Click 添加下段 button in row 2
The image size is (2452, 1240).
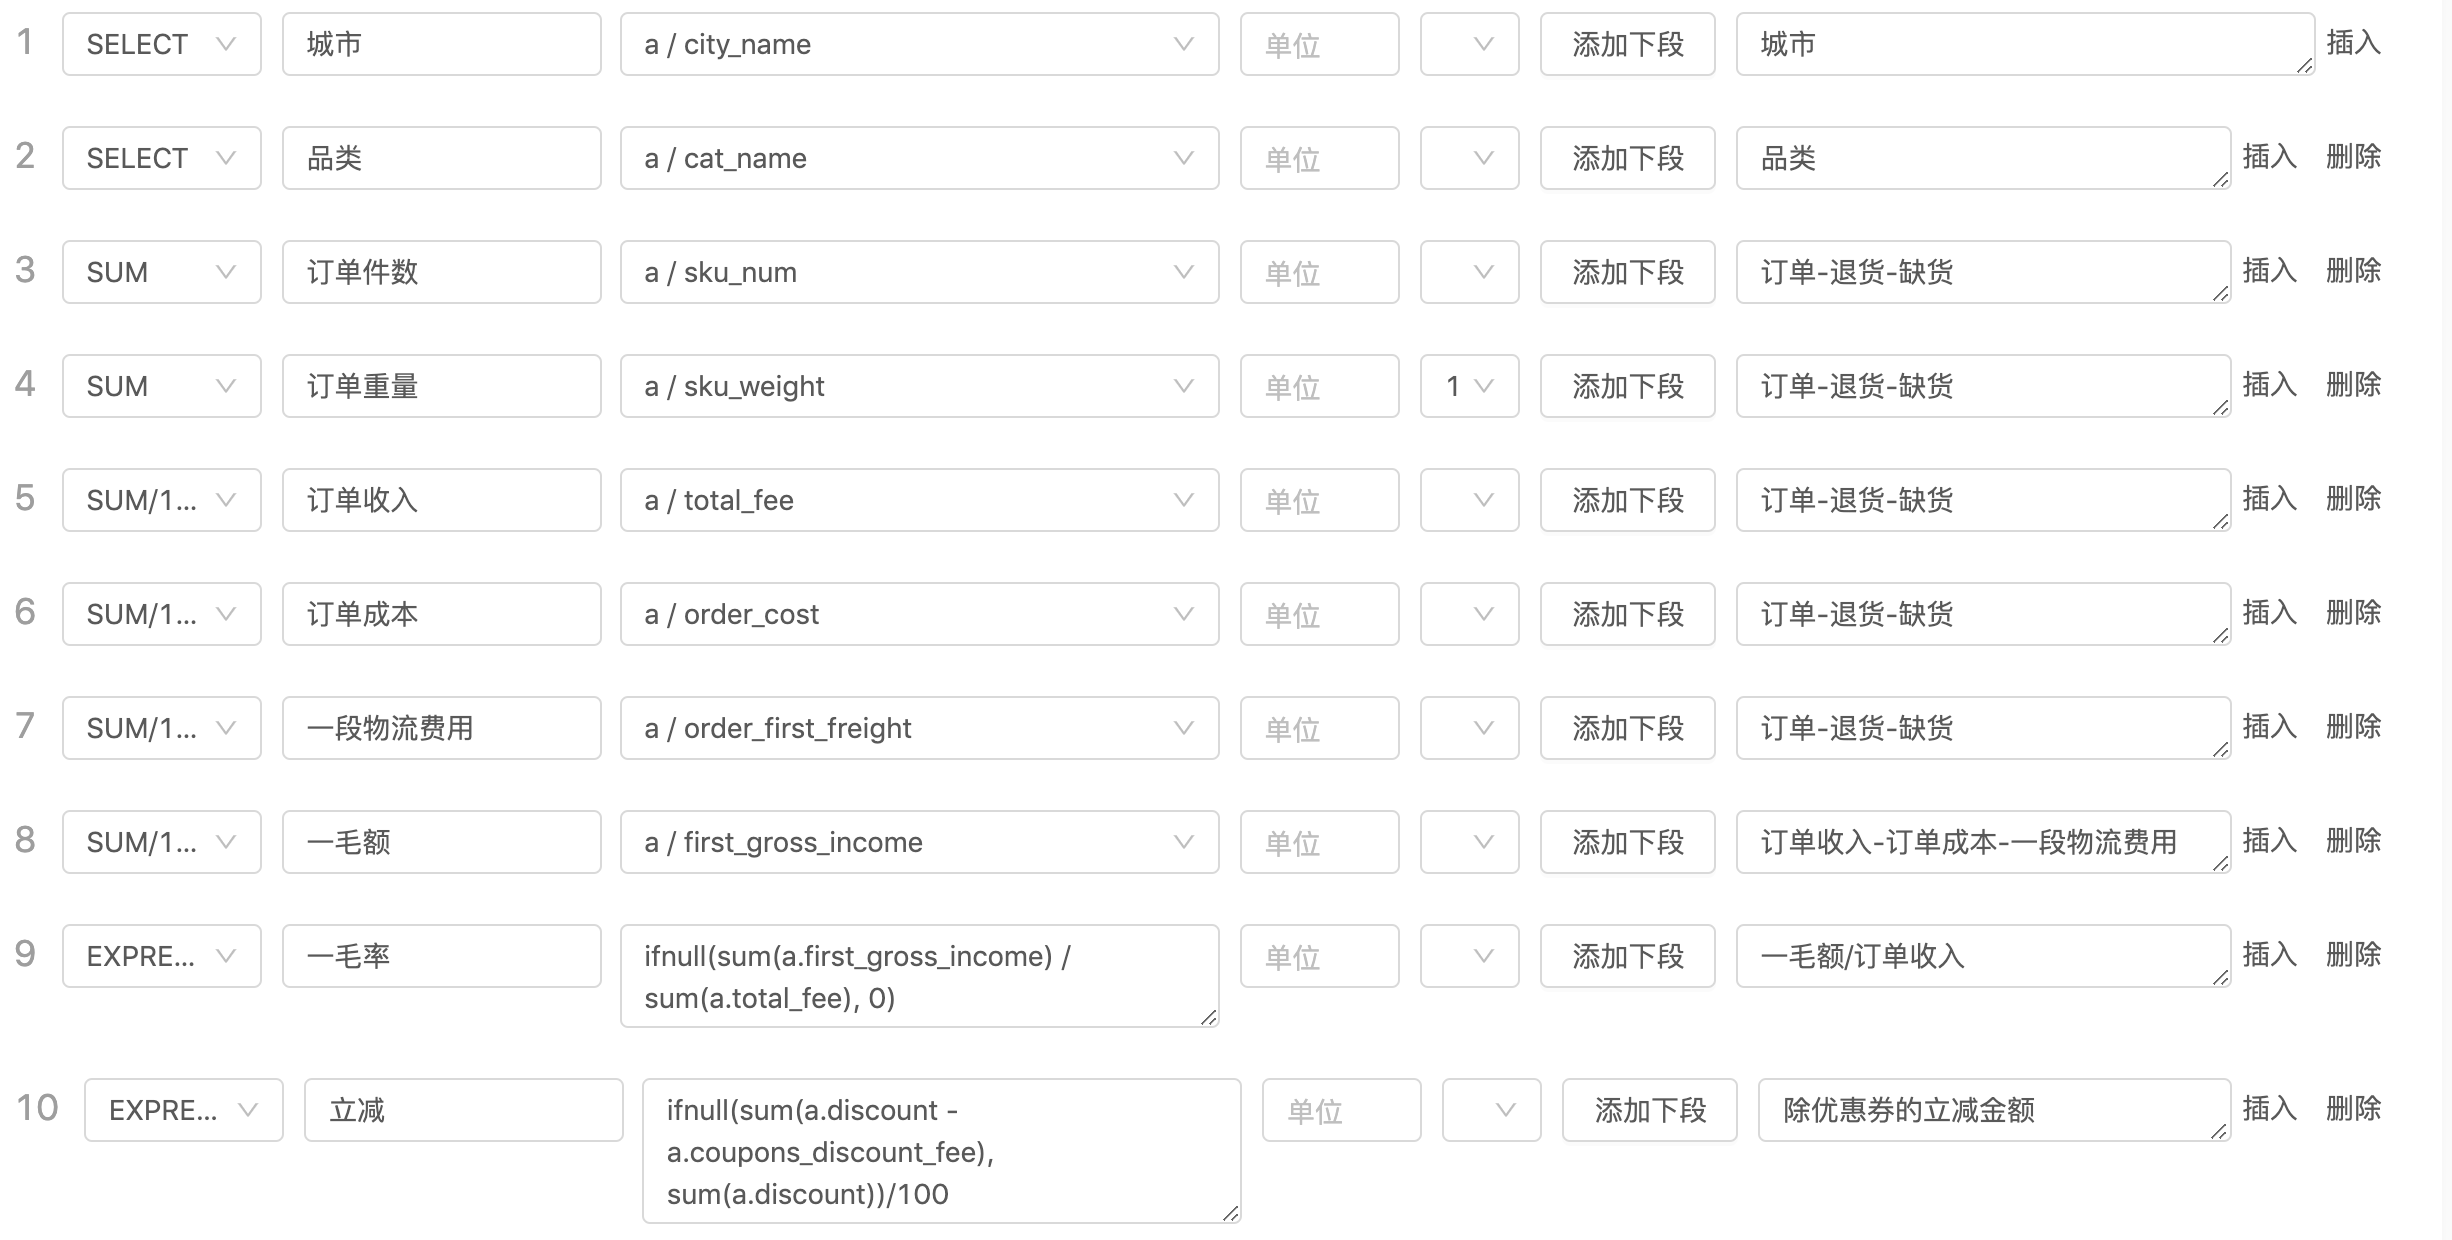[x=1627, y=158]
